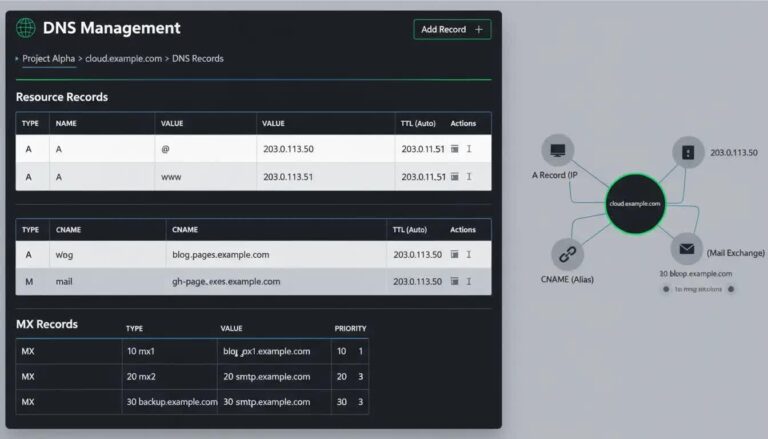Click the CNAME (Alias) chain-link node
Image resolution: width=768 pixels, height=439 pixels.
tap(567, 254)
